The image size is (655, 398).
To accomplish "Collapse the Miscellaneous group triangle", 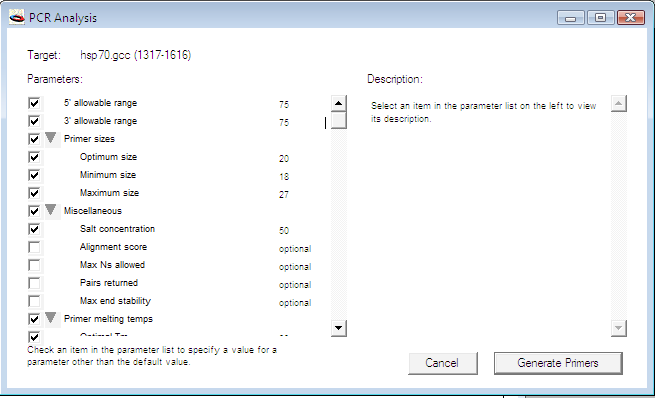I will (51, 209).
